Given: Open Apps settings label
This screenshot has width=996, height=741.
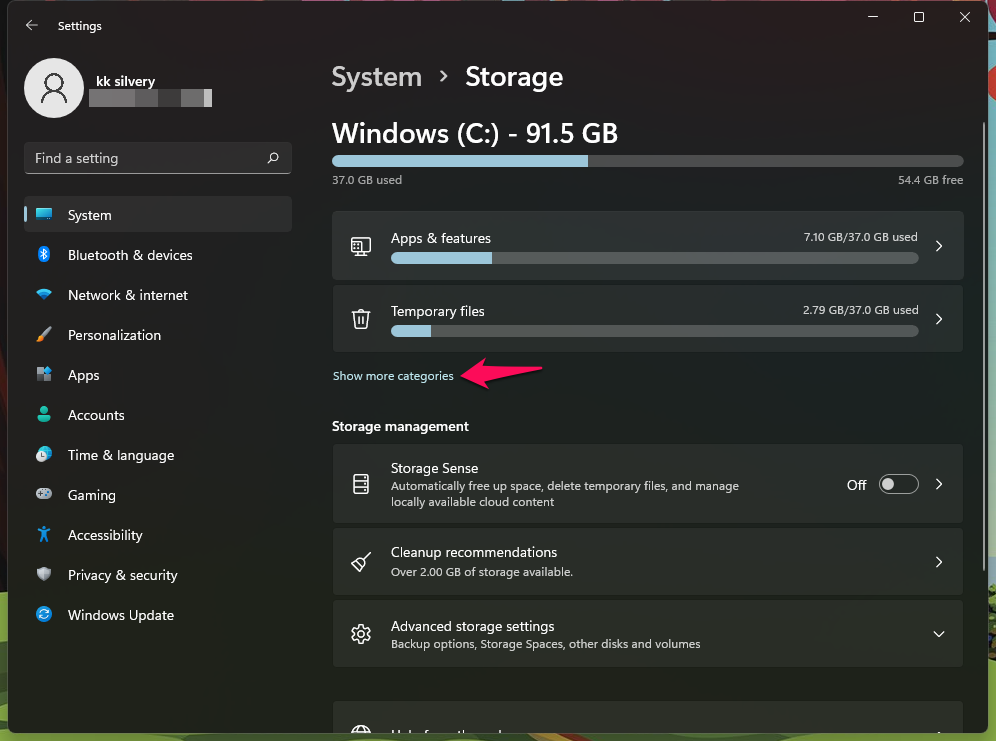Looking at the screenshot, I should click(x=83, y=375).
